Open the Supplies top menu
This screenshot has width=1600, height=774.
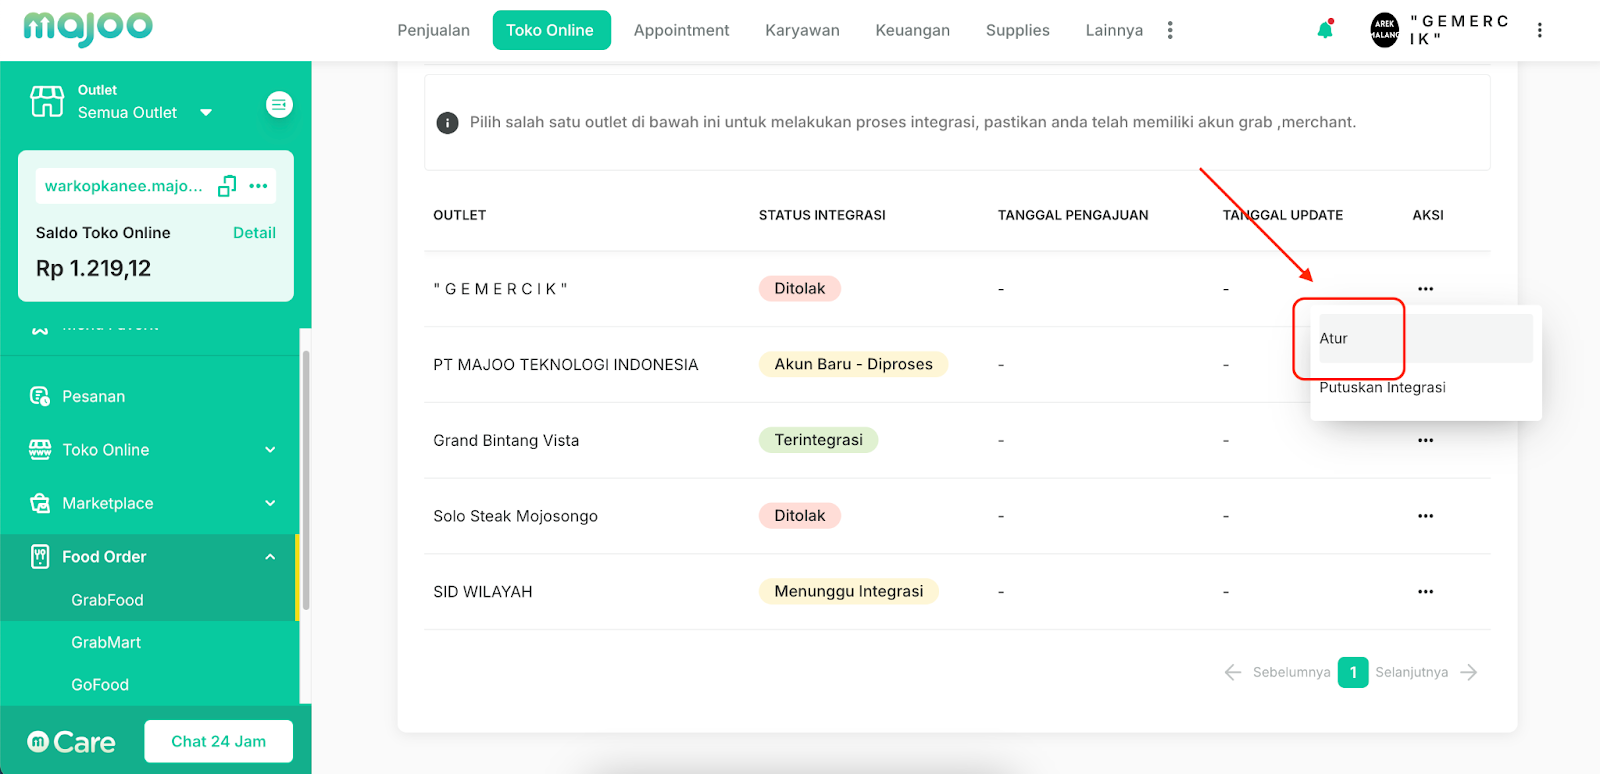click(1018, 30)
